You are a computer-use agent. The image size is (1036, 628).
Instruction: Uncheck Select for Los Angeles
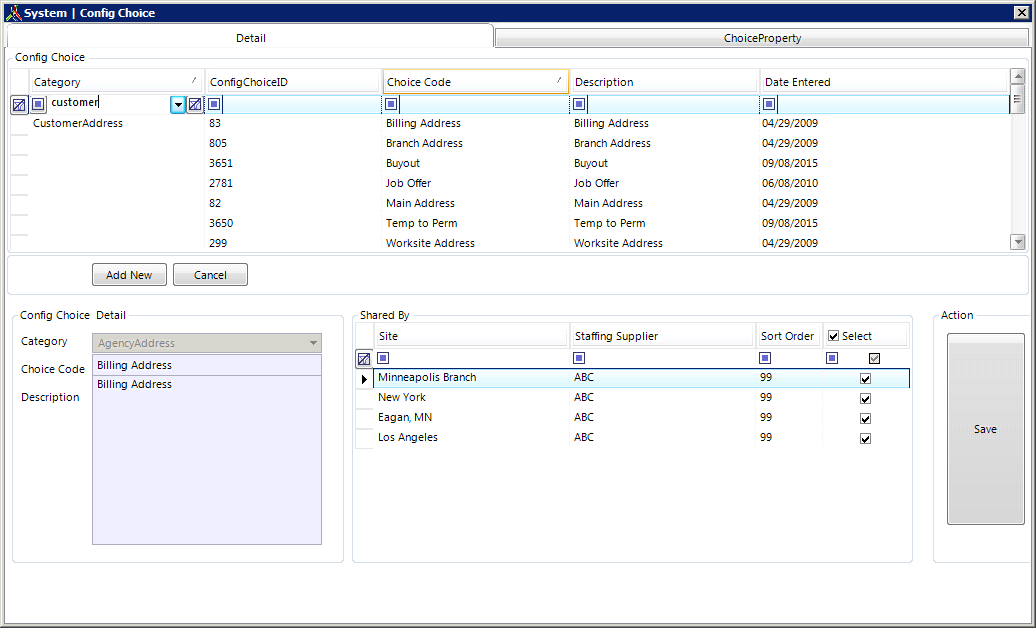866,438
